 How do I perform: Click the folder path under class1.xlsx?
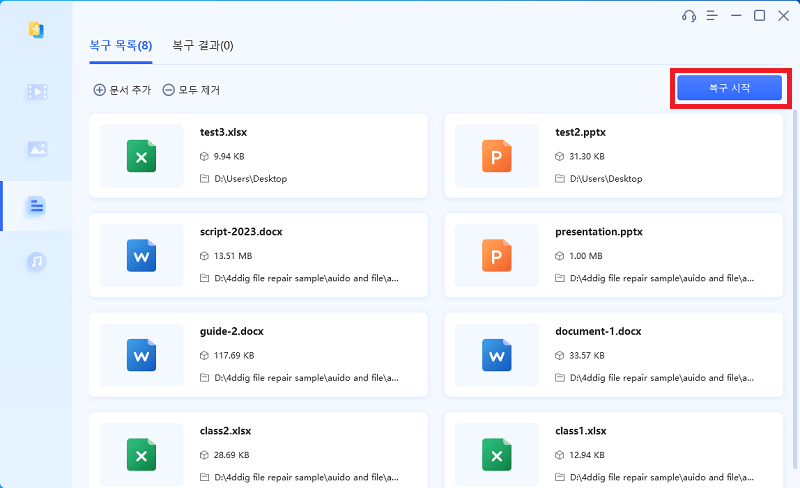(x=662, y=477)
